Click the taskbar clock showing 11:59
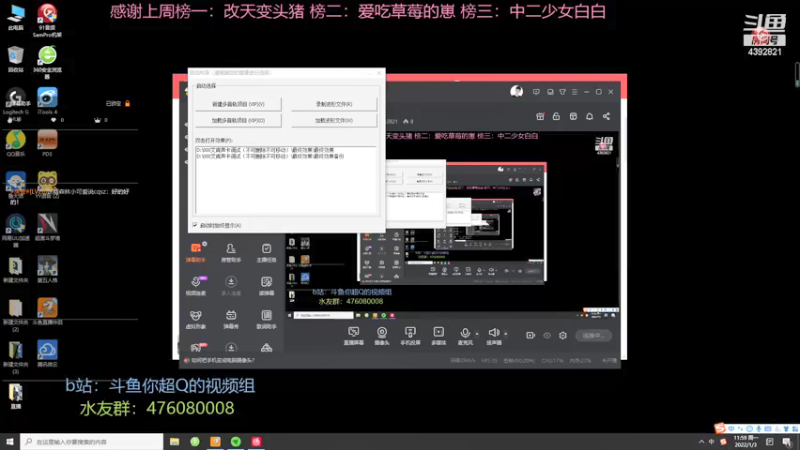The height and width of the screenshot is (450, 800). (x=745, y=442)
